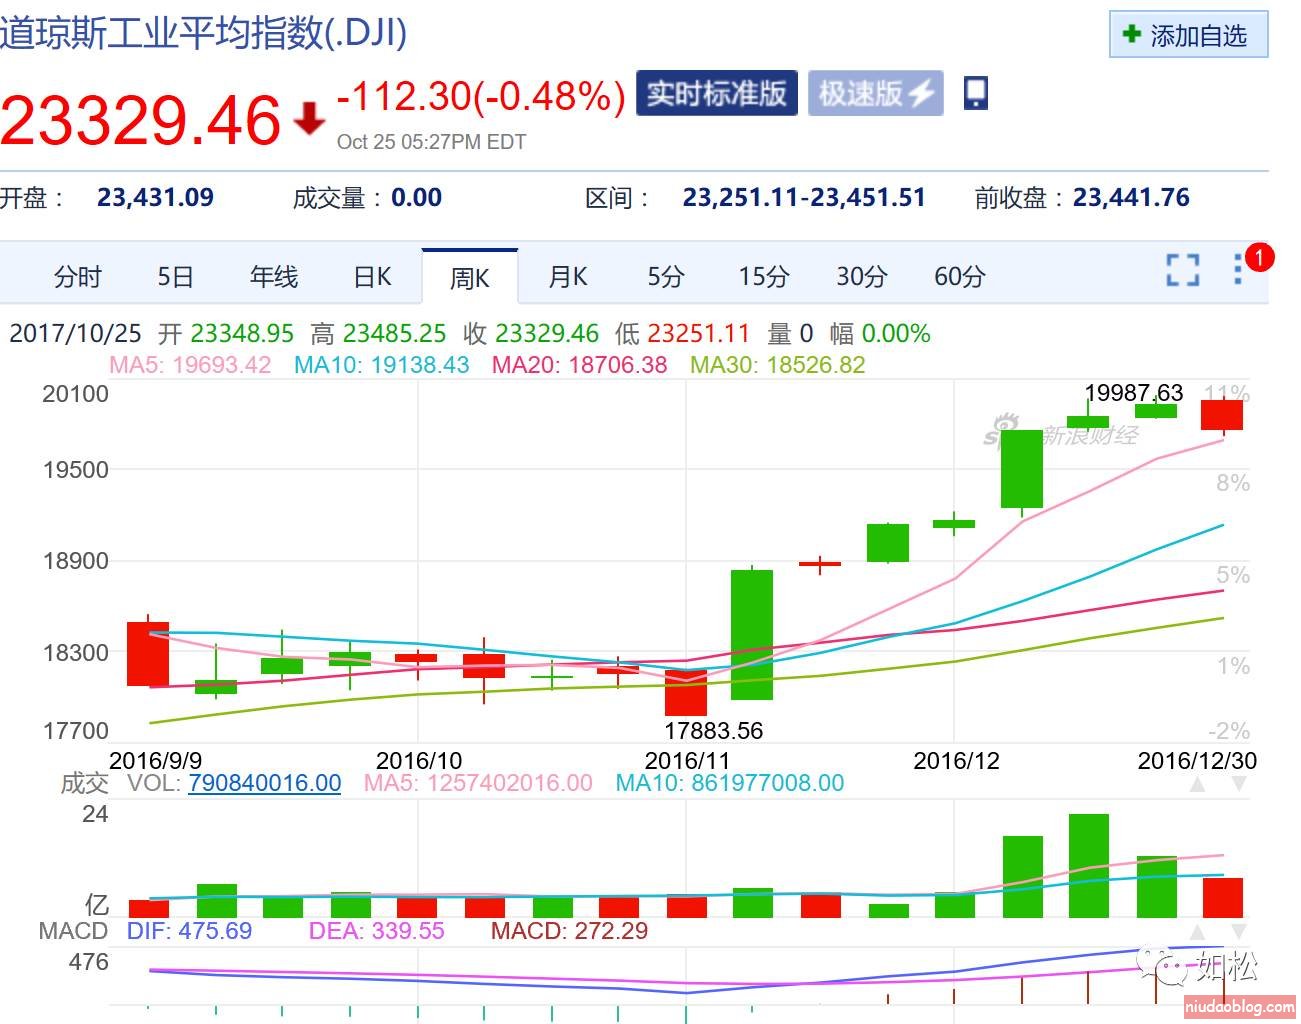This screenshot has width=1301, height=1024.
Task: Open the mobile phone version icon
Action: point(975,93)
